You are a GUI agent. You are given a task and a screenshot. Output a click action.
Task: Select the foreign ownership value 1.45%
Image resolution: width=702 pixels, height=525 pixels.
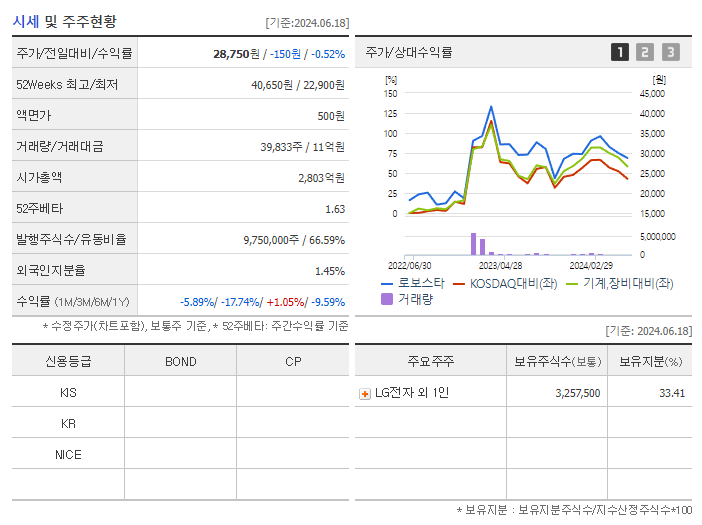click(330, 271)
